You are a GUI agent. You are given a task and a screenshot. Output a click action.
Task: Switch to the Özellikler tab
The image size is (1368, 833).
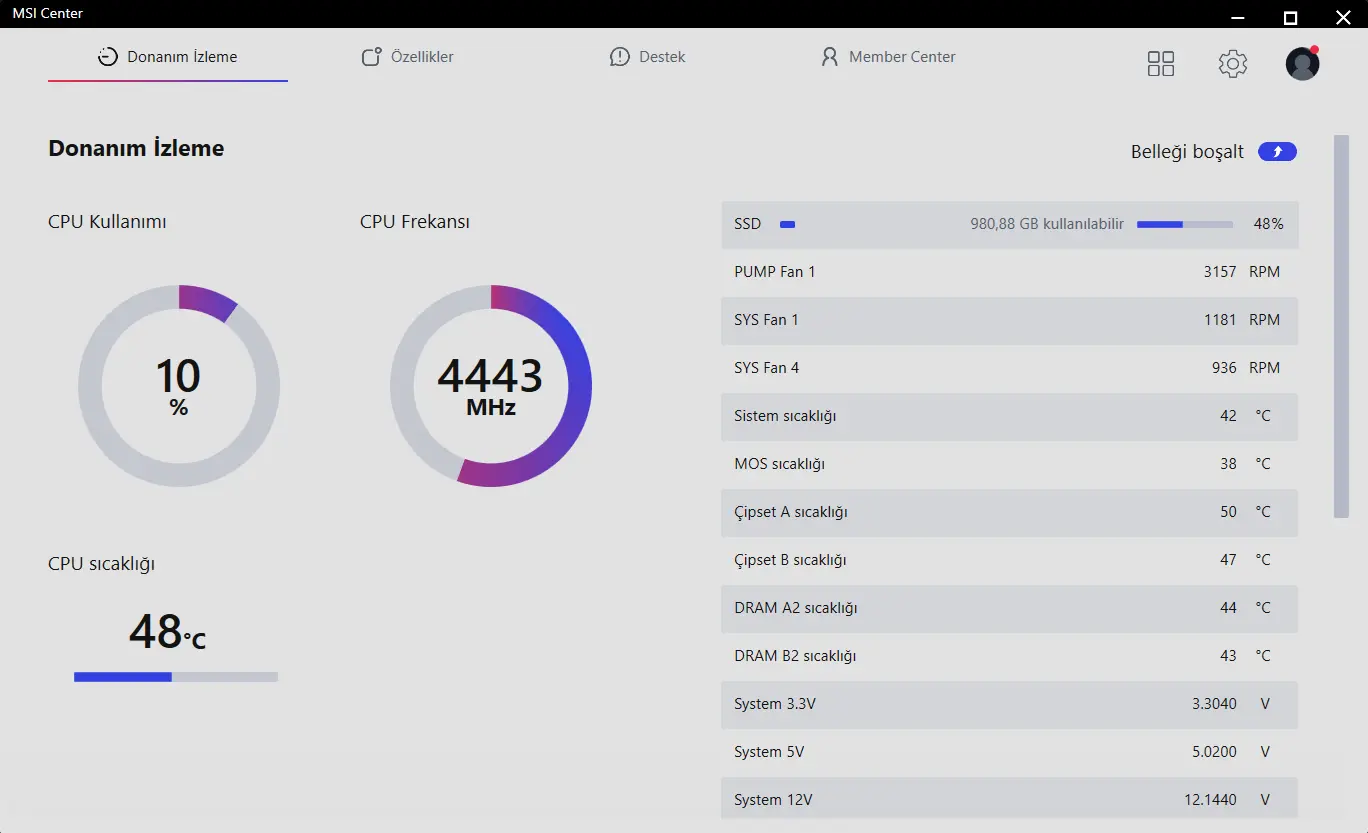coord(408,57)
